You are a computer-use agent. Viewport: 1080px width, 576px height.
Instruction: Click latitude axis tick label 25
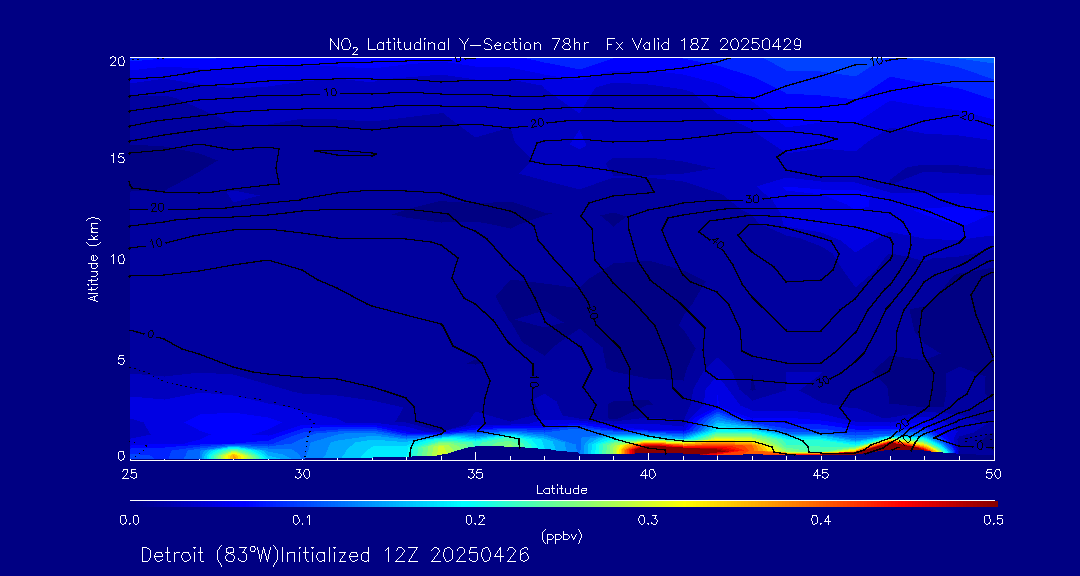tap(129, 474)
